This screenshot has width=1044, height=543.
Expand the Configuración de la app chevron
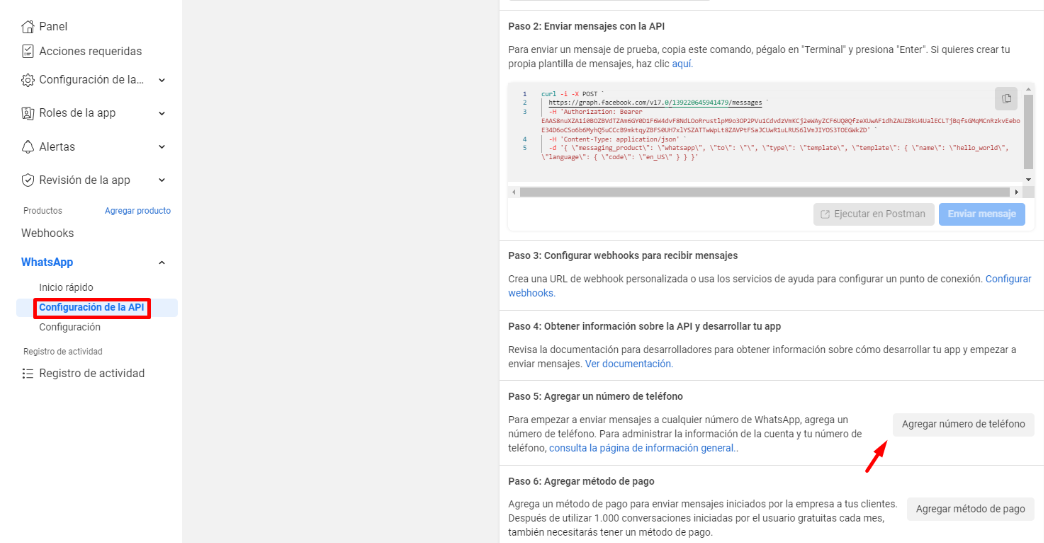tap(162, 80)
